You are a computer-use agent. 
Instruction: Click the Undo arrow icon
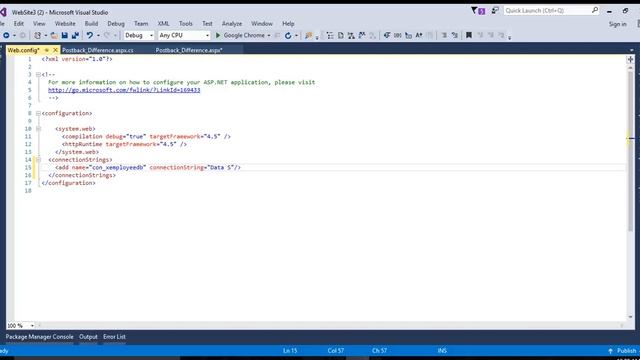tap(89, 36)
